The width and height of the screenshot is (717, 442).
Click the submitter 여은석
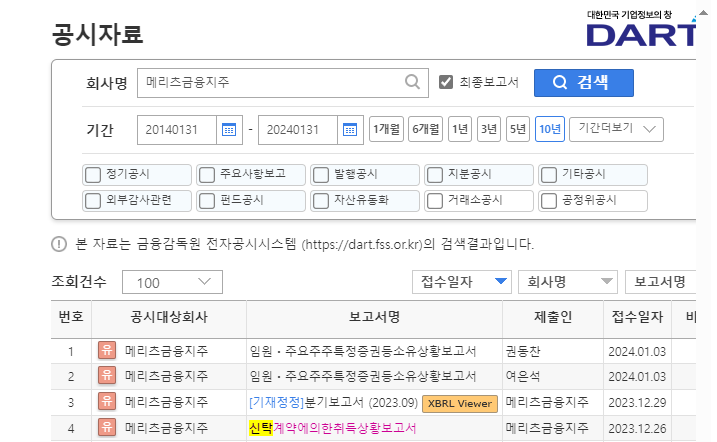[x=523, y=376]
